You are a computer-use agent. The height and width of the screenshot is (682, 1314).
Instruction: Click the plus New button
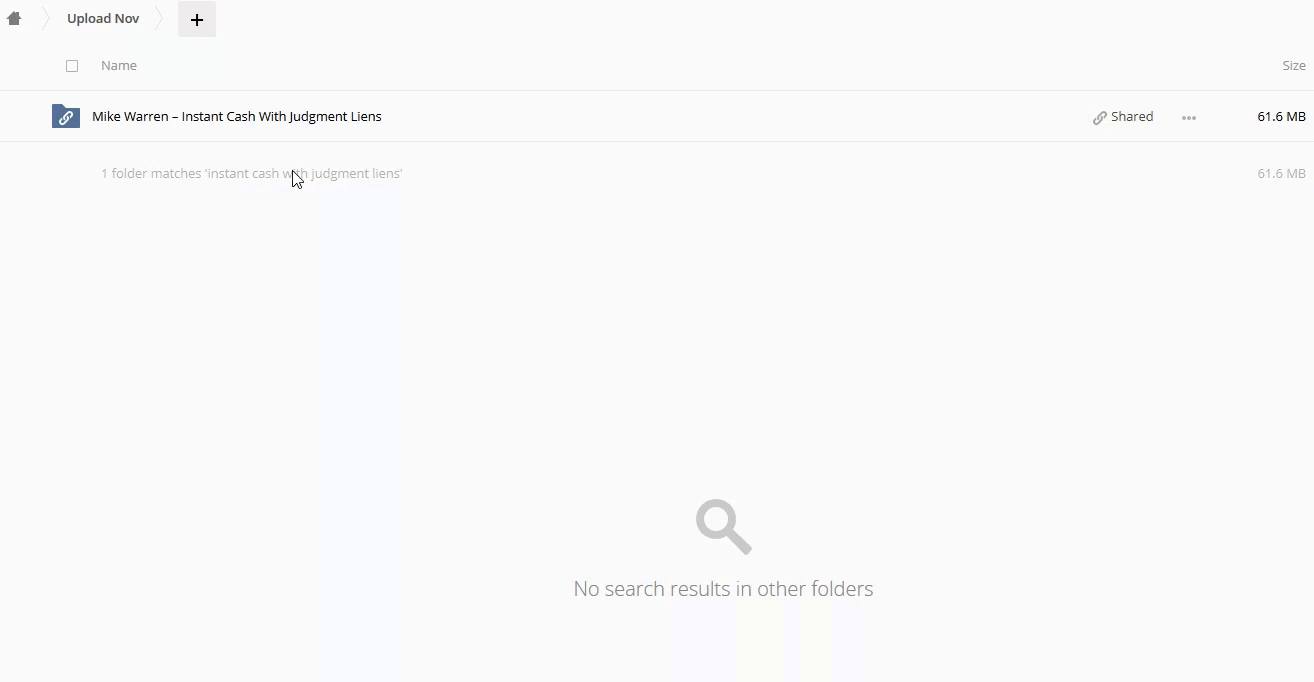197,19
